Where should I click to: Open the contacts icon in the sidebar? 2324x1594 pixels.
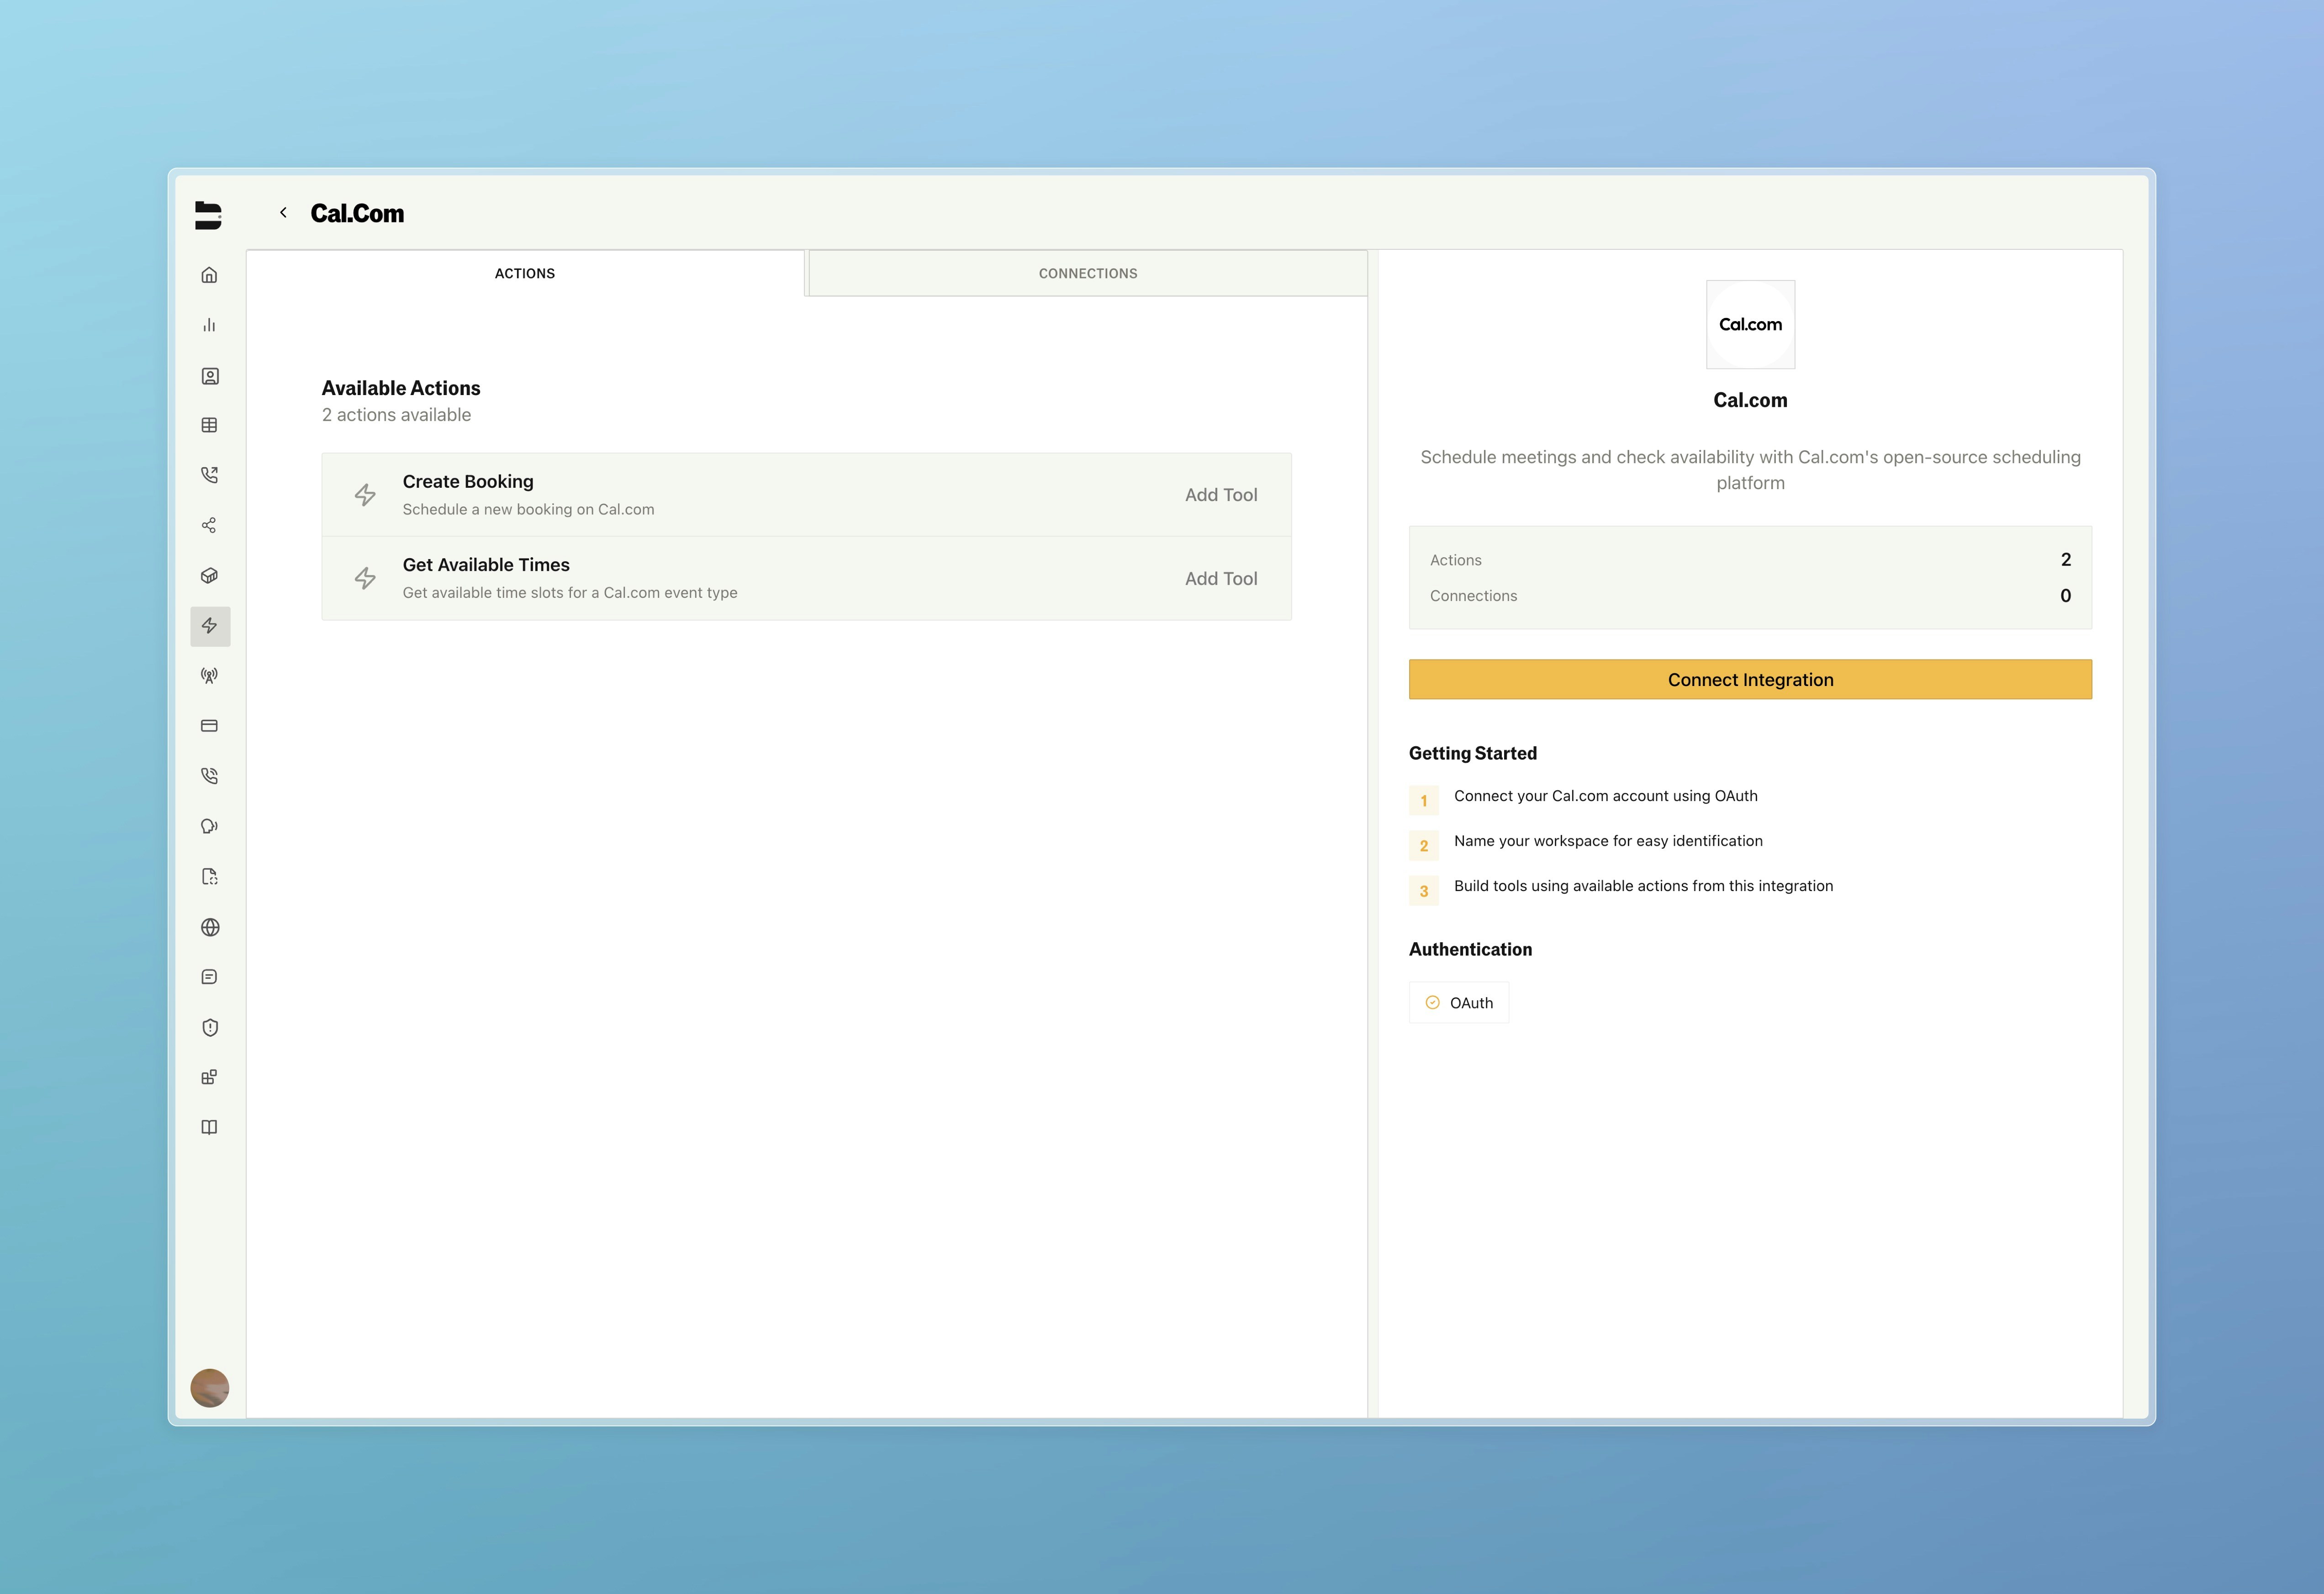coord(210,375)
